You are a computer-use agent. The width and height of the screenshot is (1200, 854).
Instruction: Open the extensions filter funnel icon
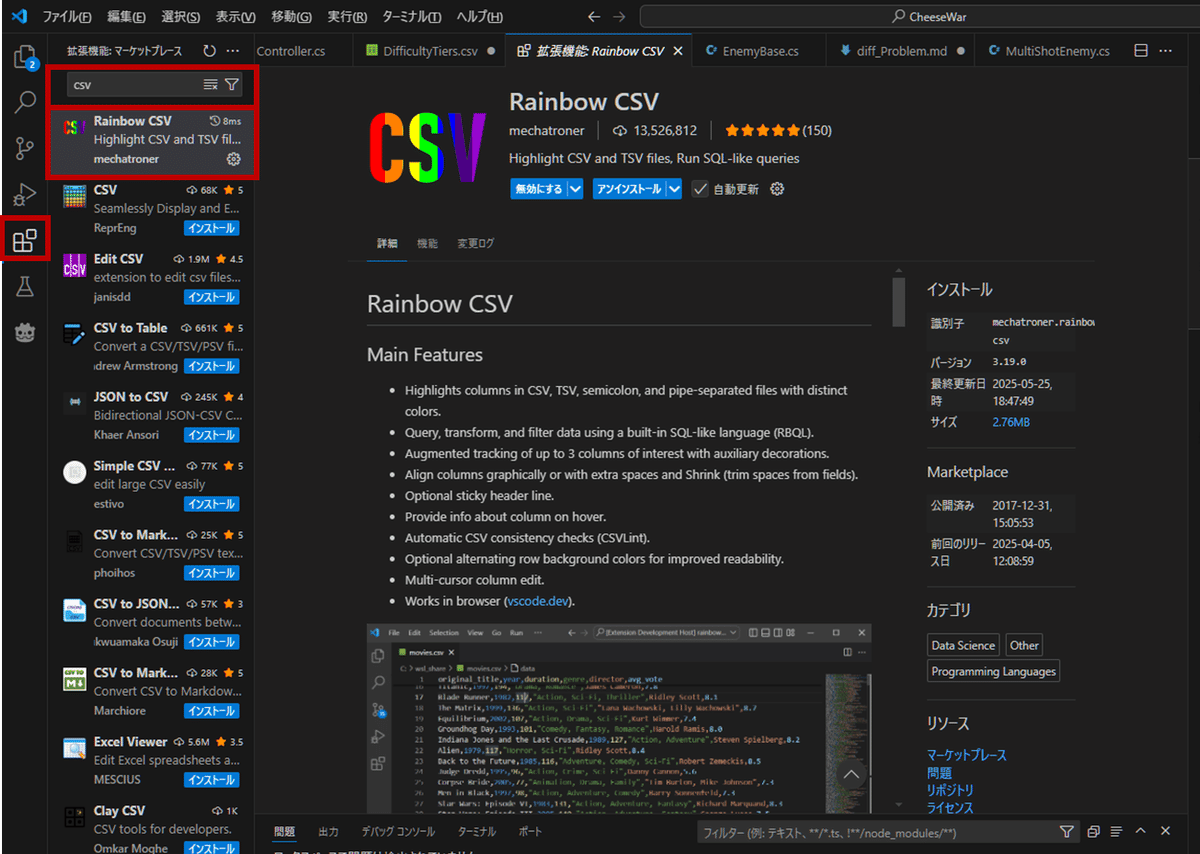[231, 84]
